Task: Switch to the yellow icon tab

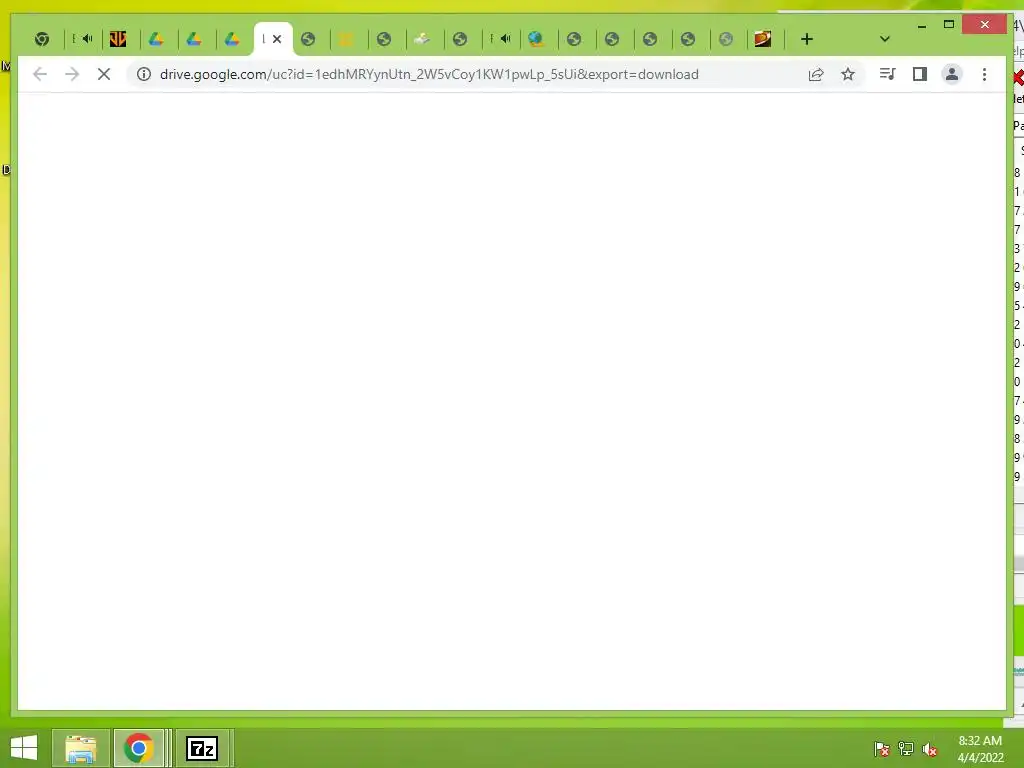Action: click(346, 39)
